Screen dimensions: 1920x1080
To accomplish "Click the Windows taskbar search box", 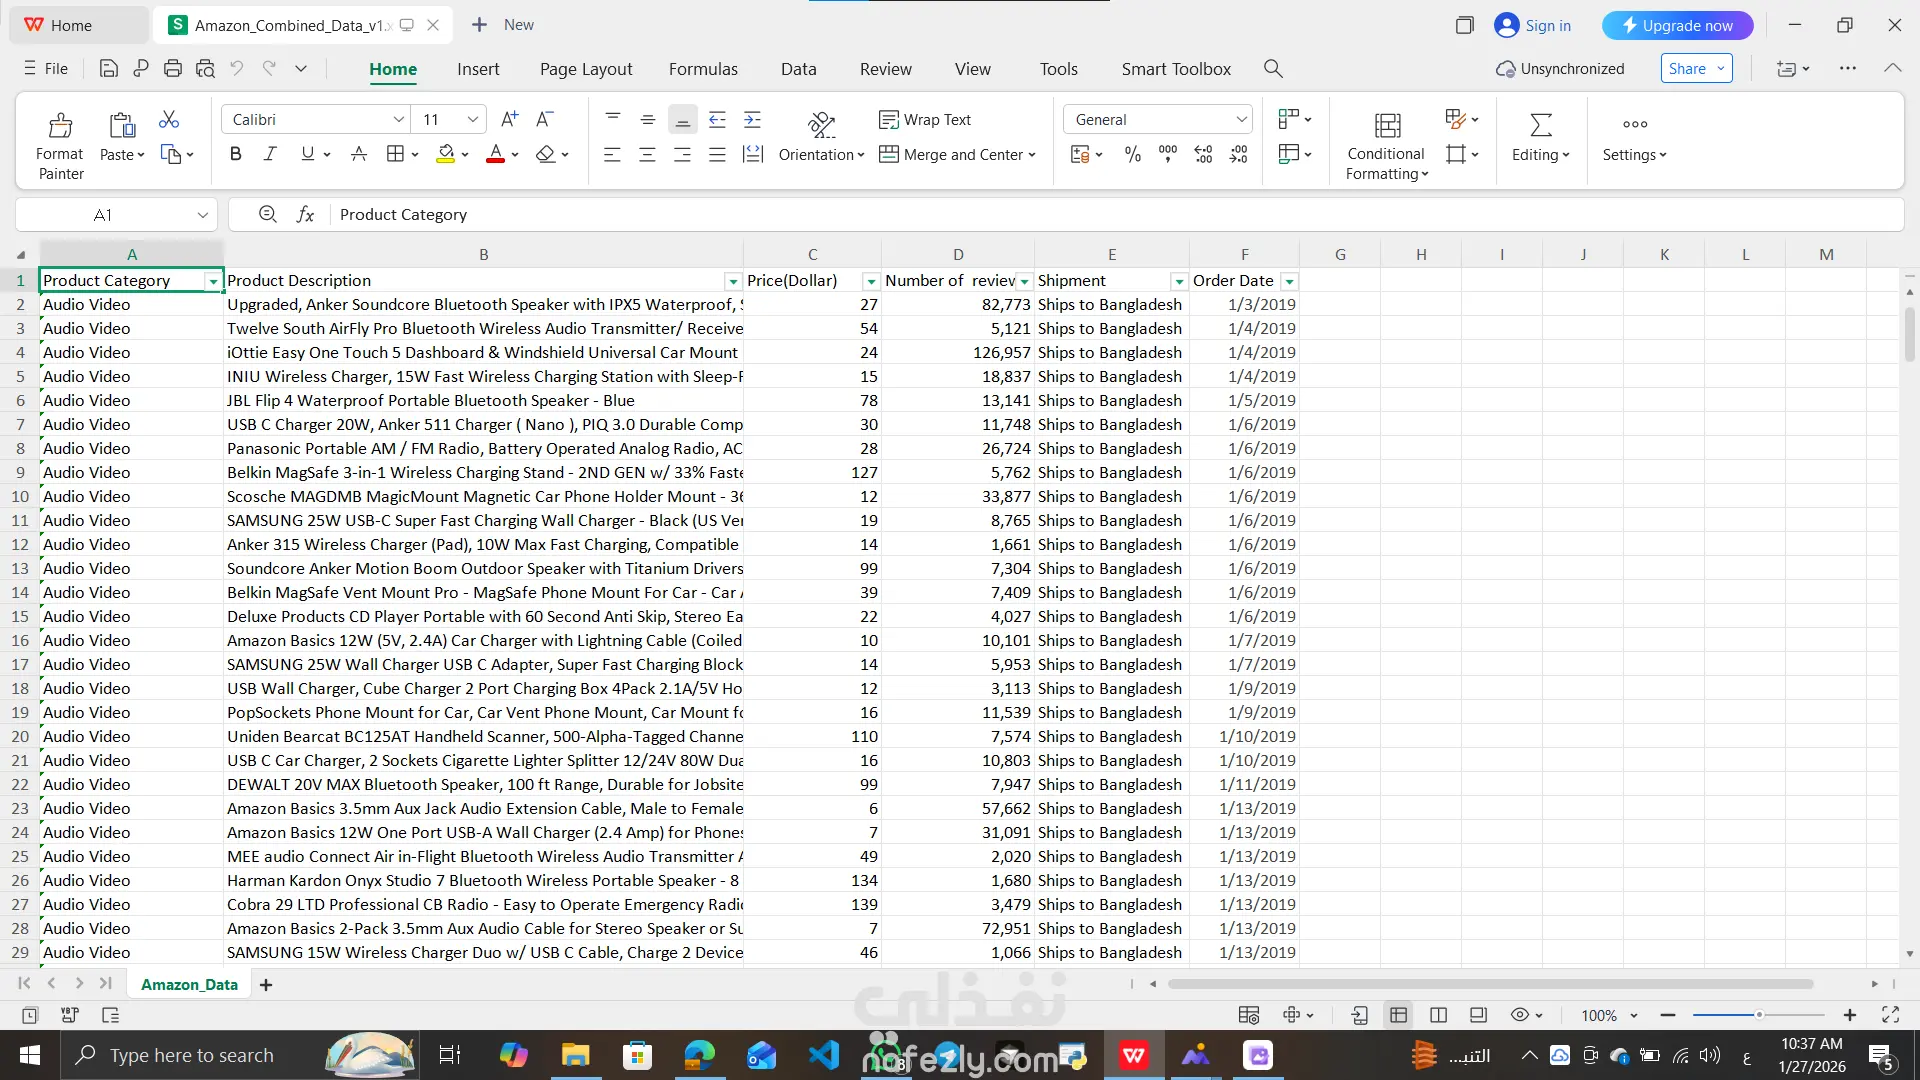I will (192, 1055).
